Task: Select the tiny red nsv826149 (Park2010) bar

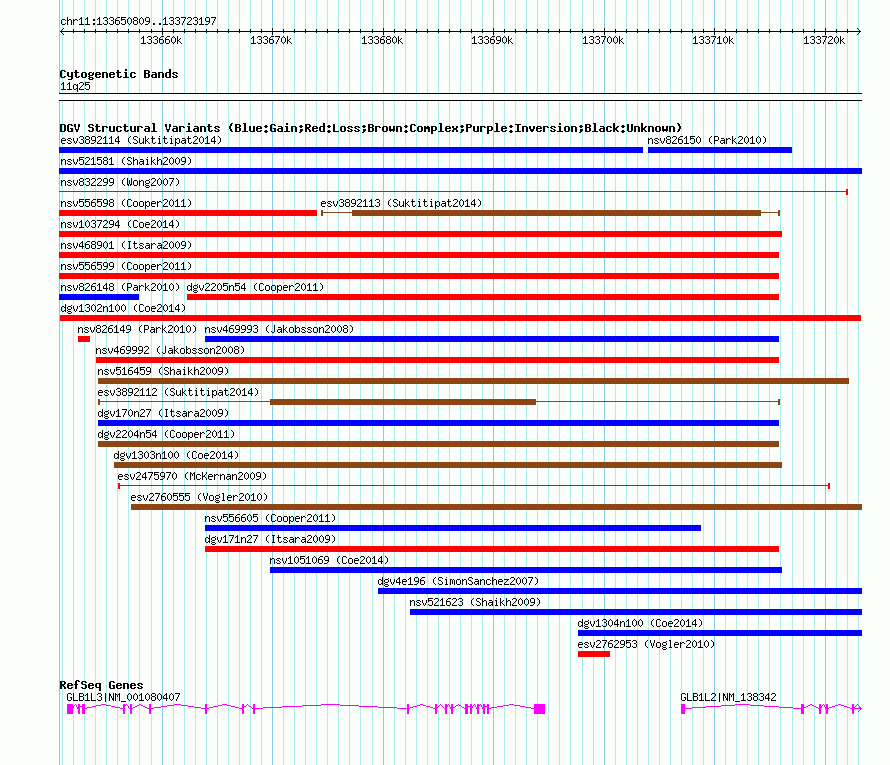Action: [x=84, y=339]
